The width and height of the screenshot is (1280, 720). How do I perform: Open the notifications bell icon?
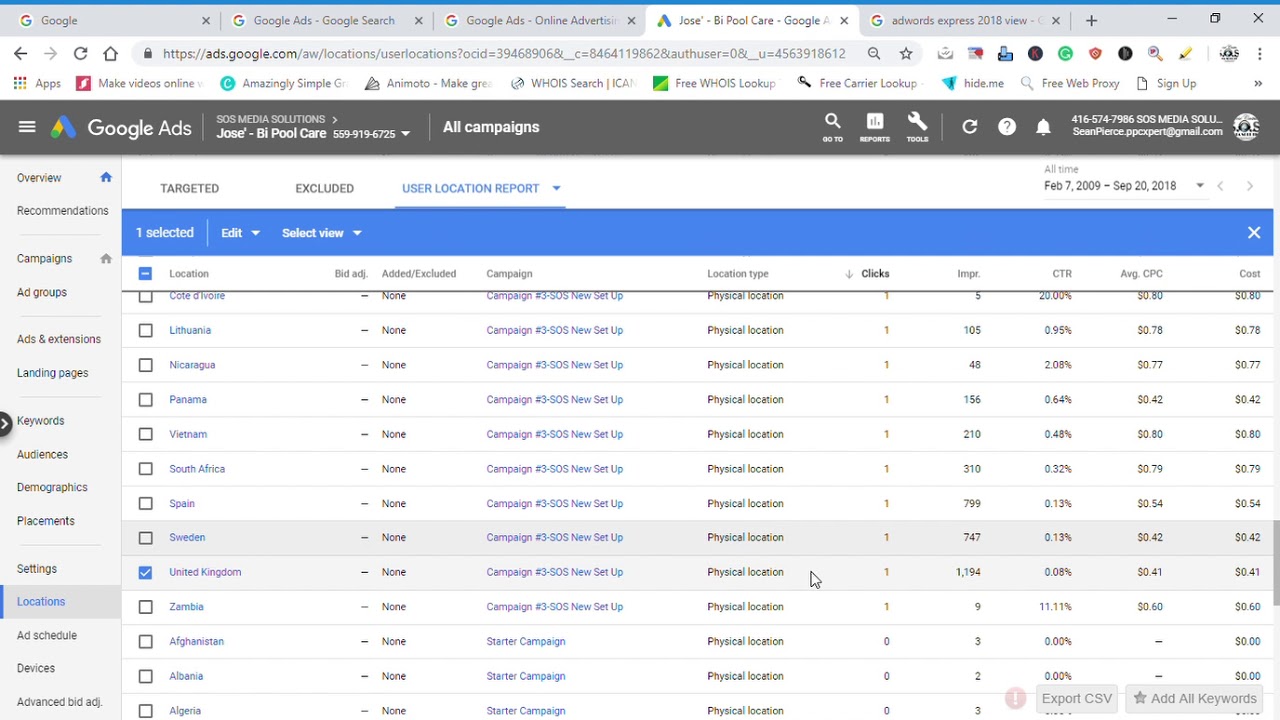1043,127
